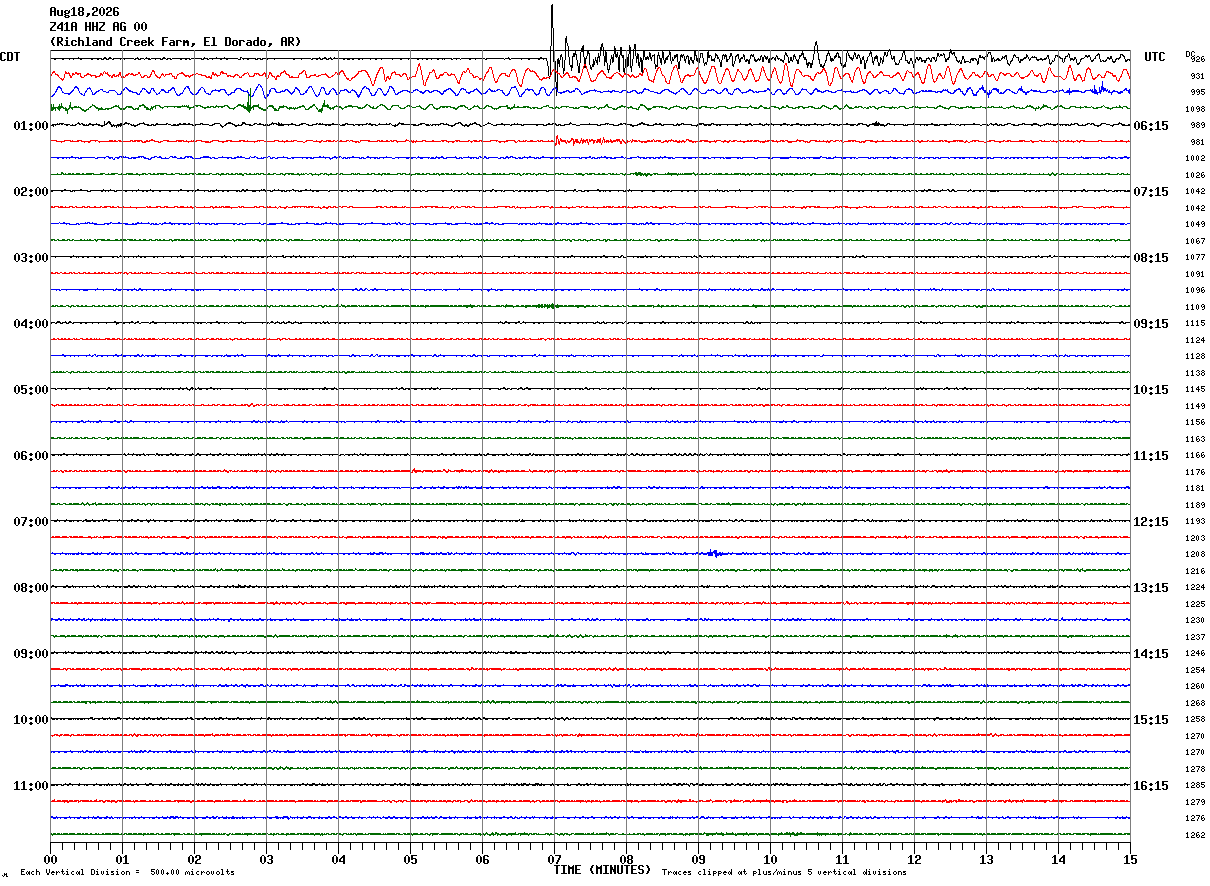The image size is (1210, 886).
Task: Click the DC offset value "1098"
Action: 1195,109
